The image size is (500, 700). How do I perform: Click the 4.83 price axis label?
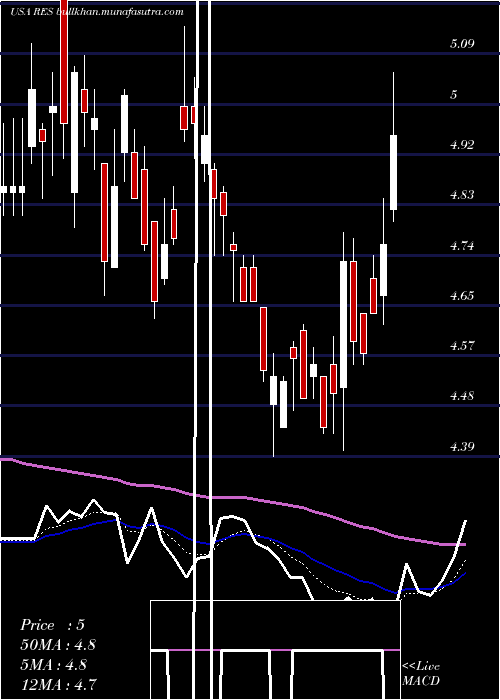coord(462,195)
